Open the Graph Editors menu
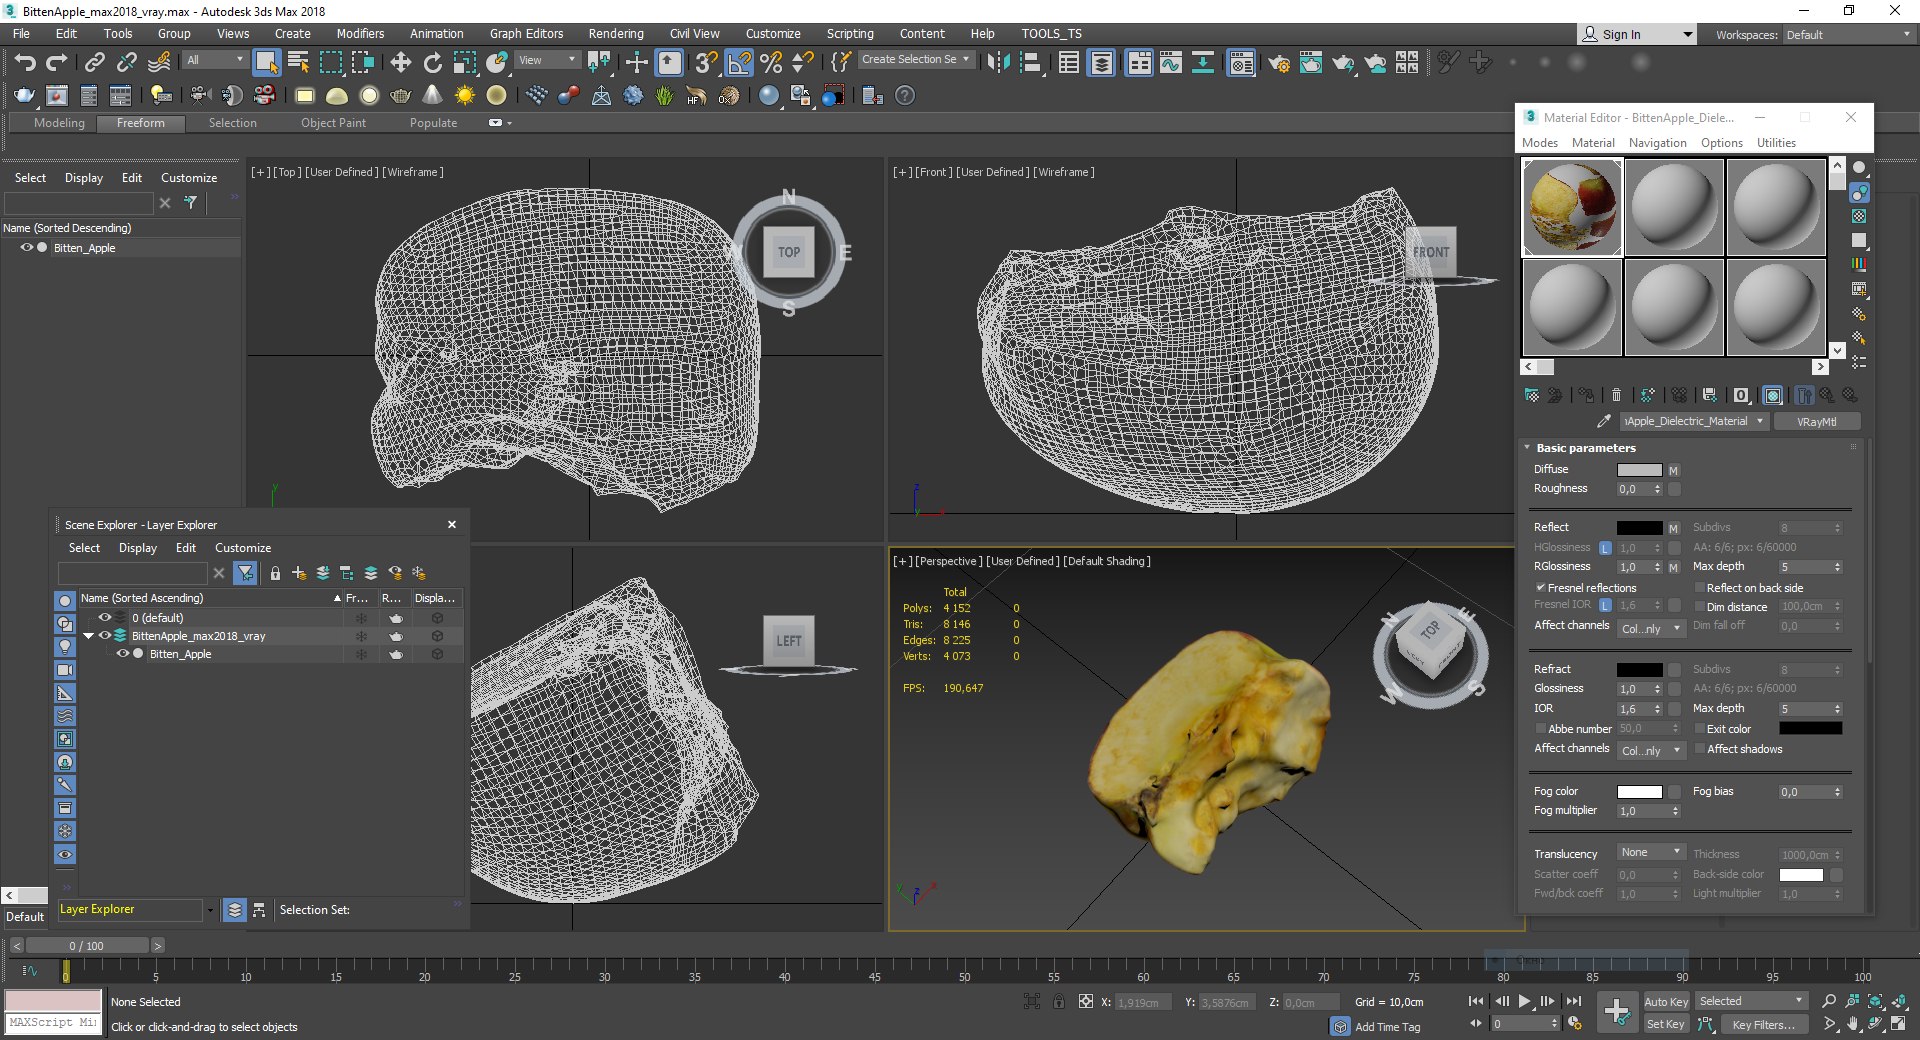Screen dimensions: 1920x1040 coord(526,34)
